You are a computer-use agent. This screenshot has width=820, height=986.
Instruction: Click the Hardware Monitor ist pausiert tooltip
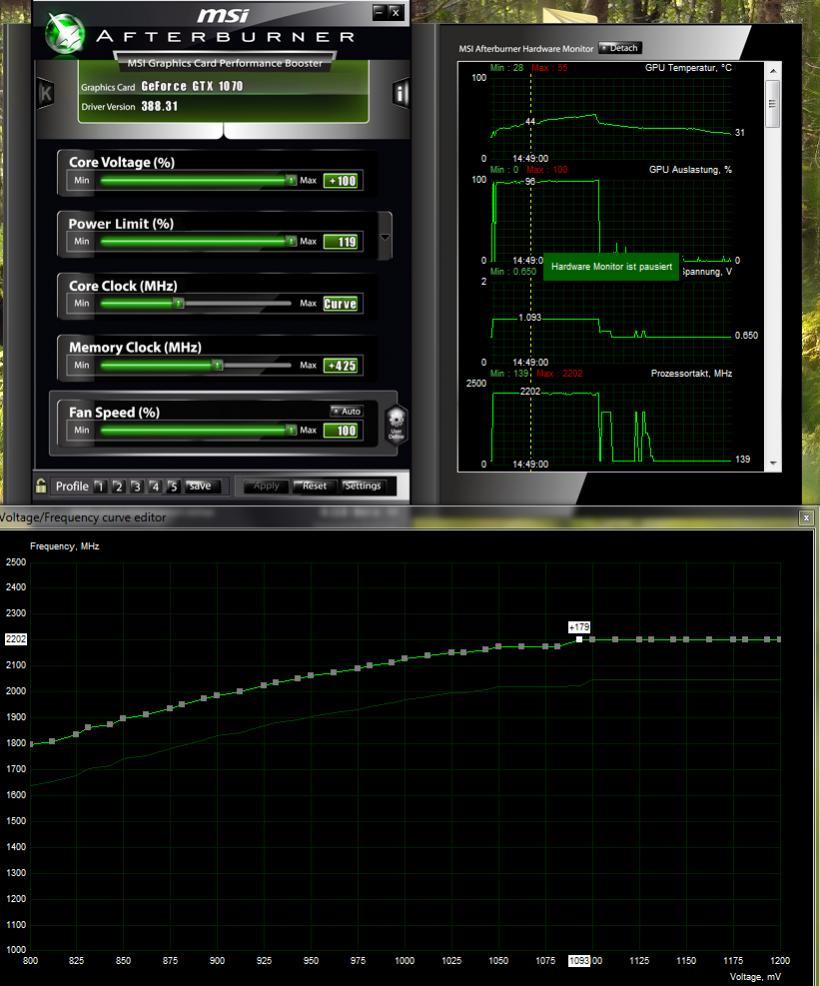click(611, 267)
